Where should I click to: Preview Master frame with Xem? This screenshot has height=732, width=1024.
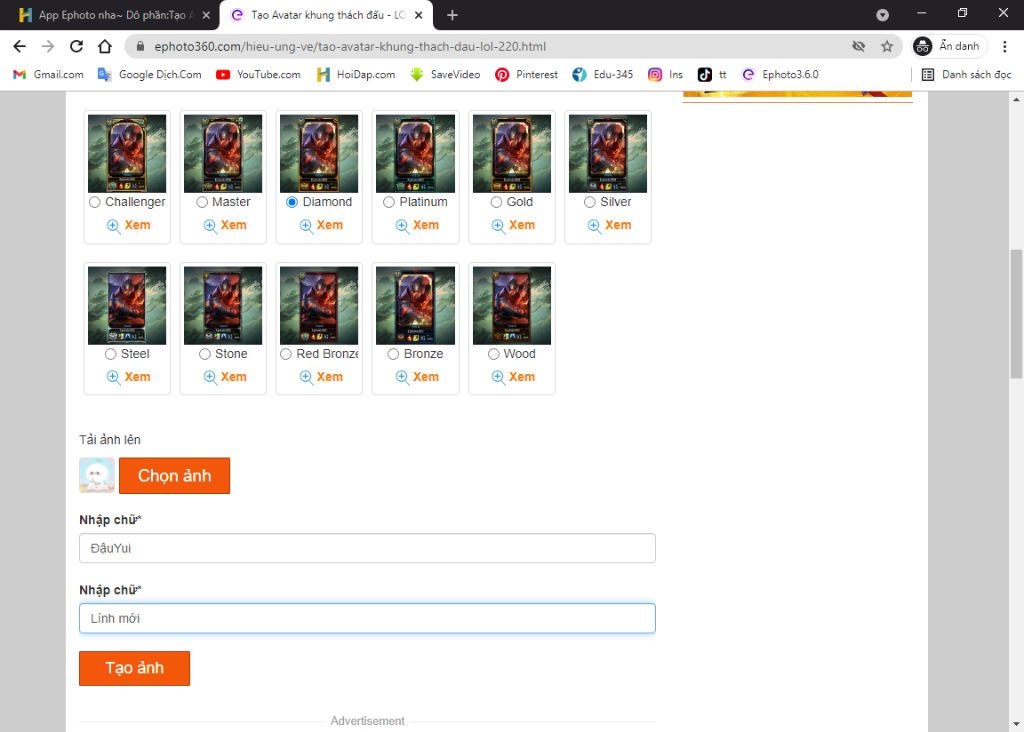pos(225,225)
